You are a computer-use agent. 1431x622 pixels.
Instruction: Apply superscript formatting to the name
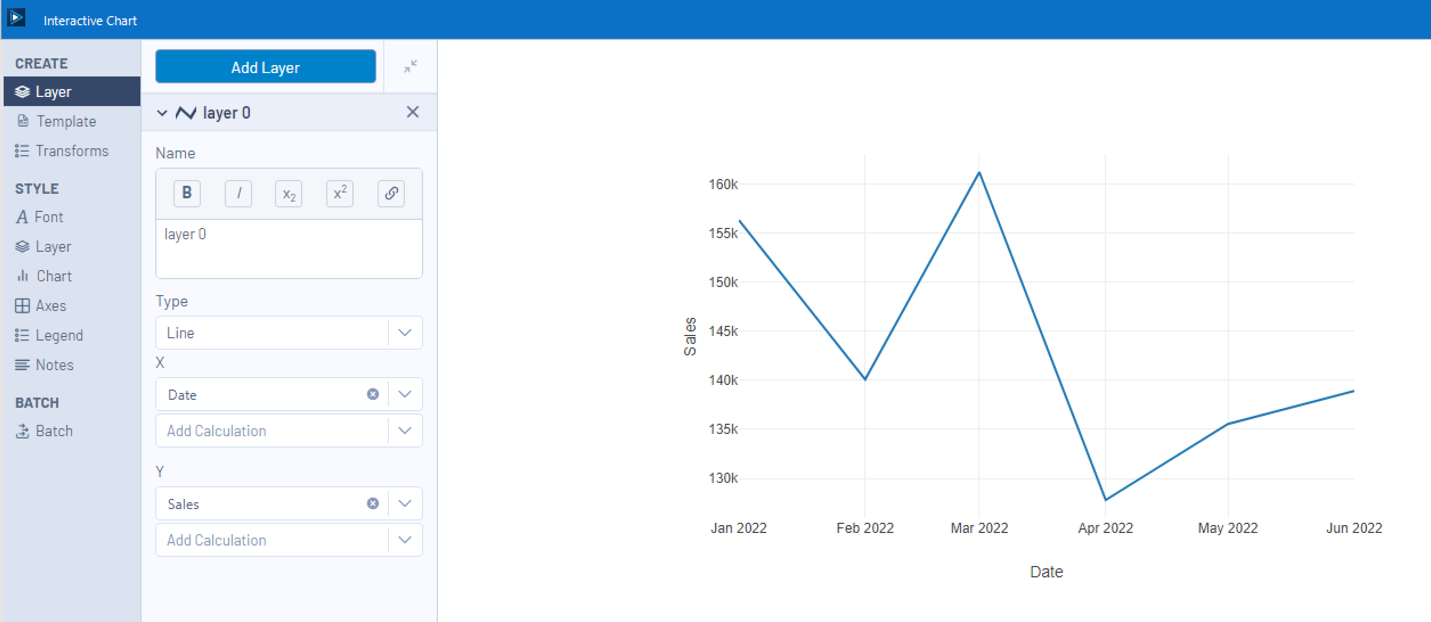[x=339, y=194]
